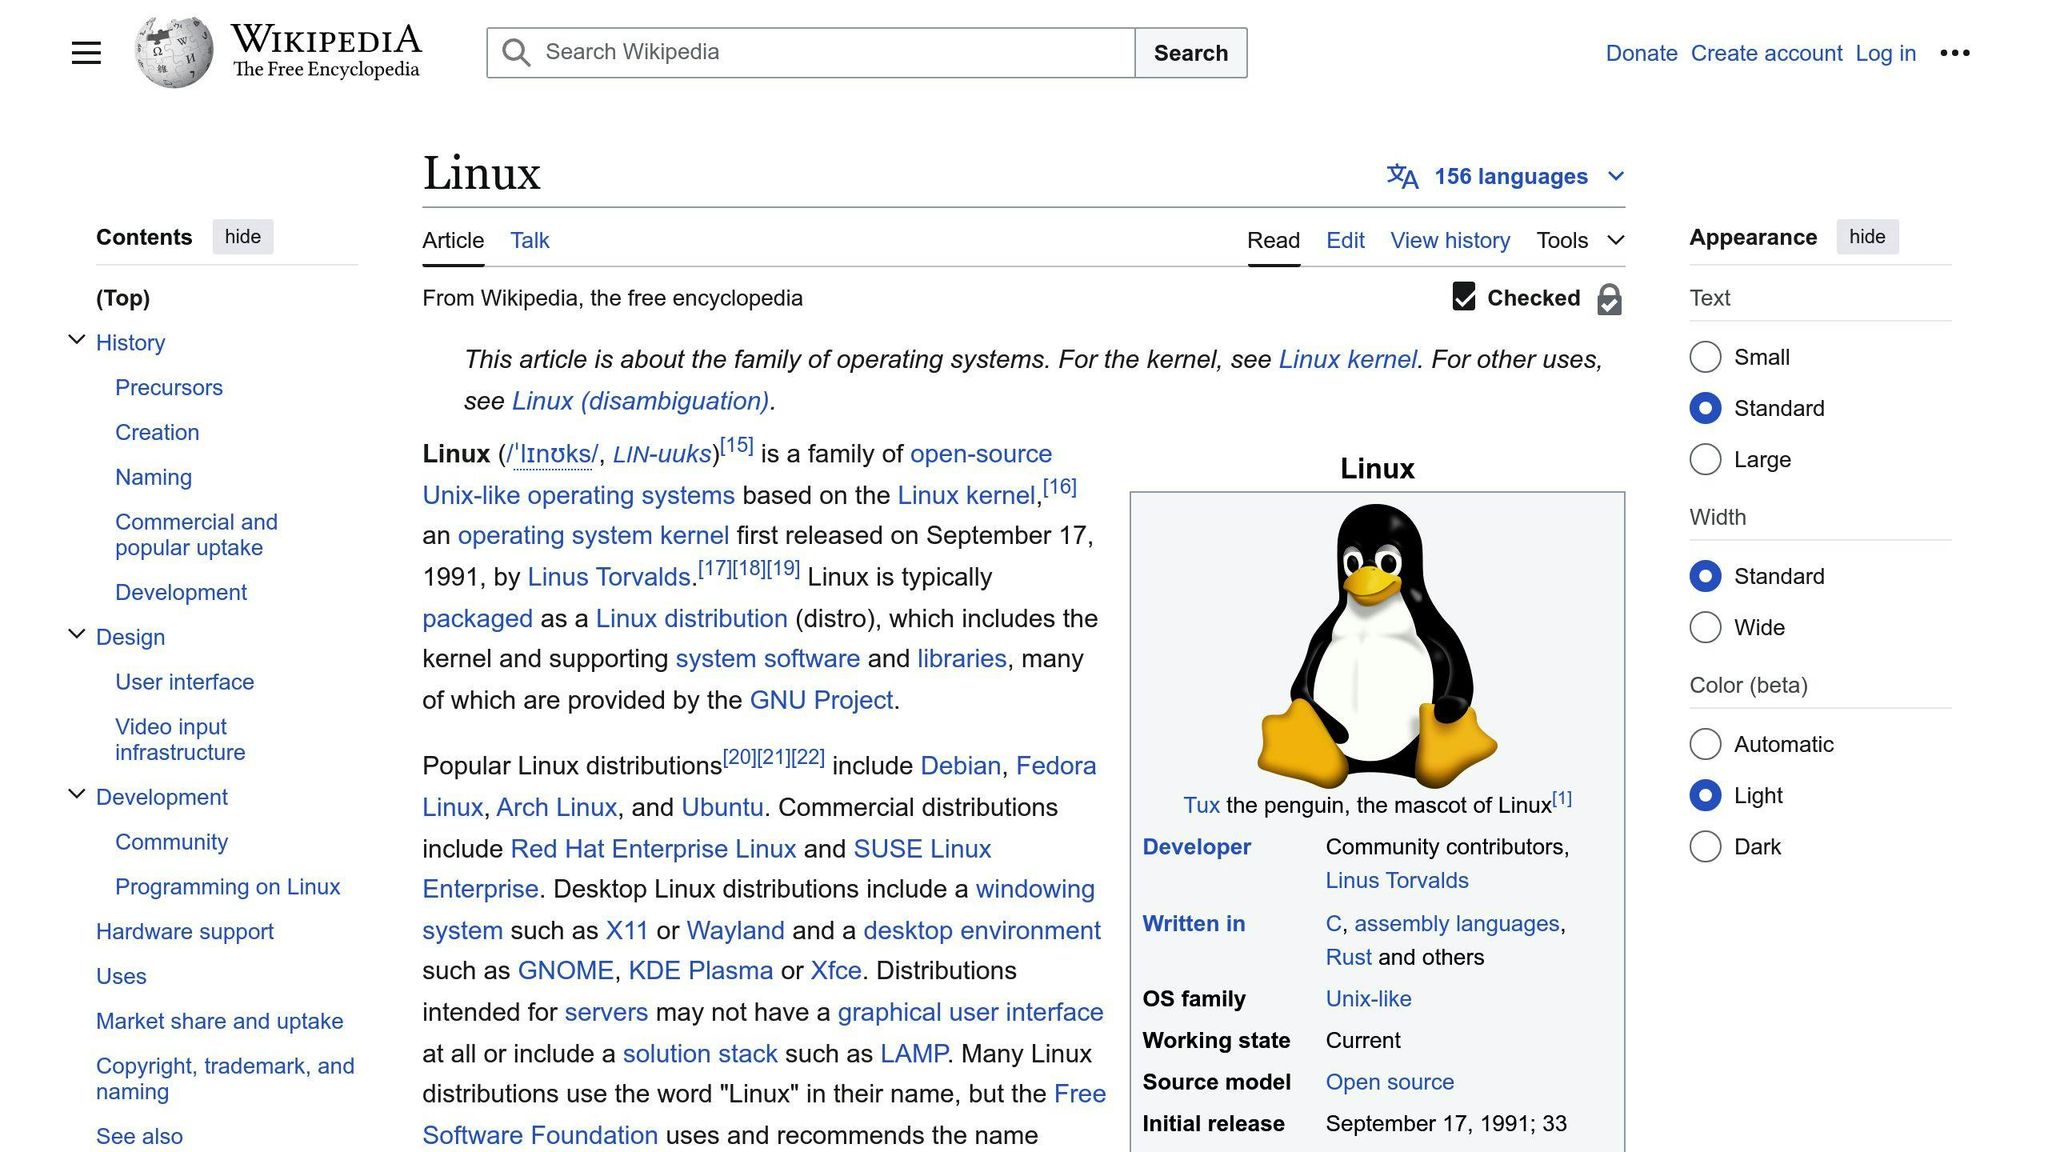Viewport: 2048px width, 1152px height.
Task: Click the Wikipedia logo
Action: click(172, 51)
